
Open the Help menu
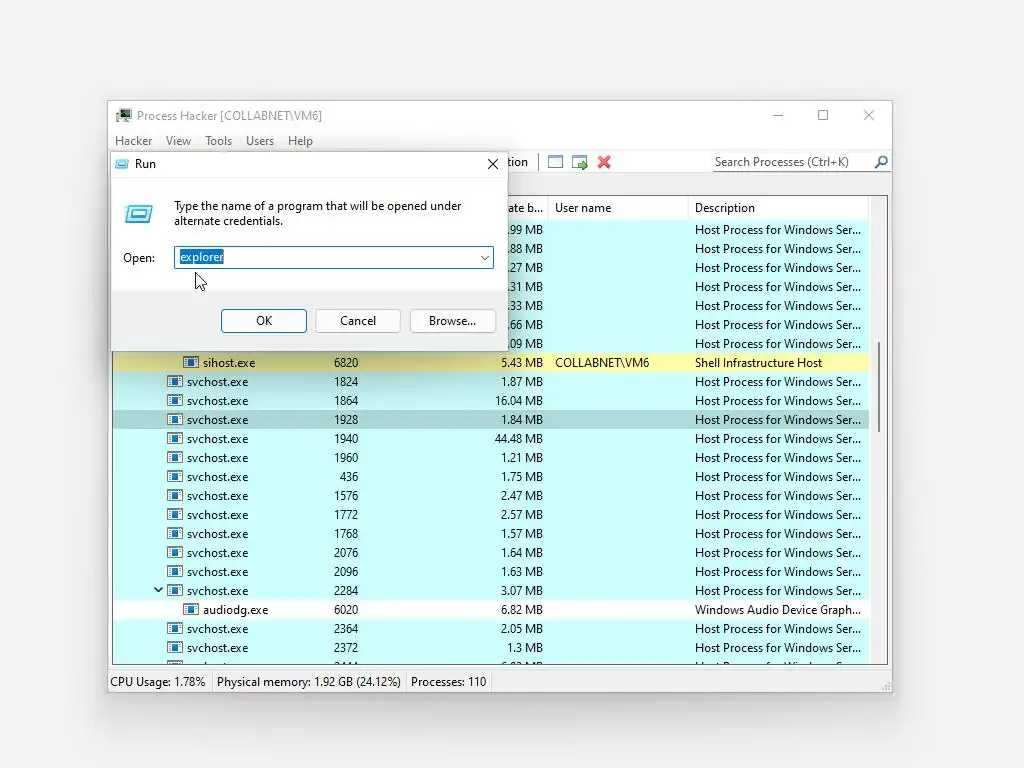[x=300, y=141]
